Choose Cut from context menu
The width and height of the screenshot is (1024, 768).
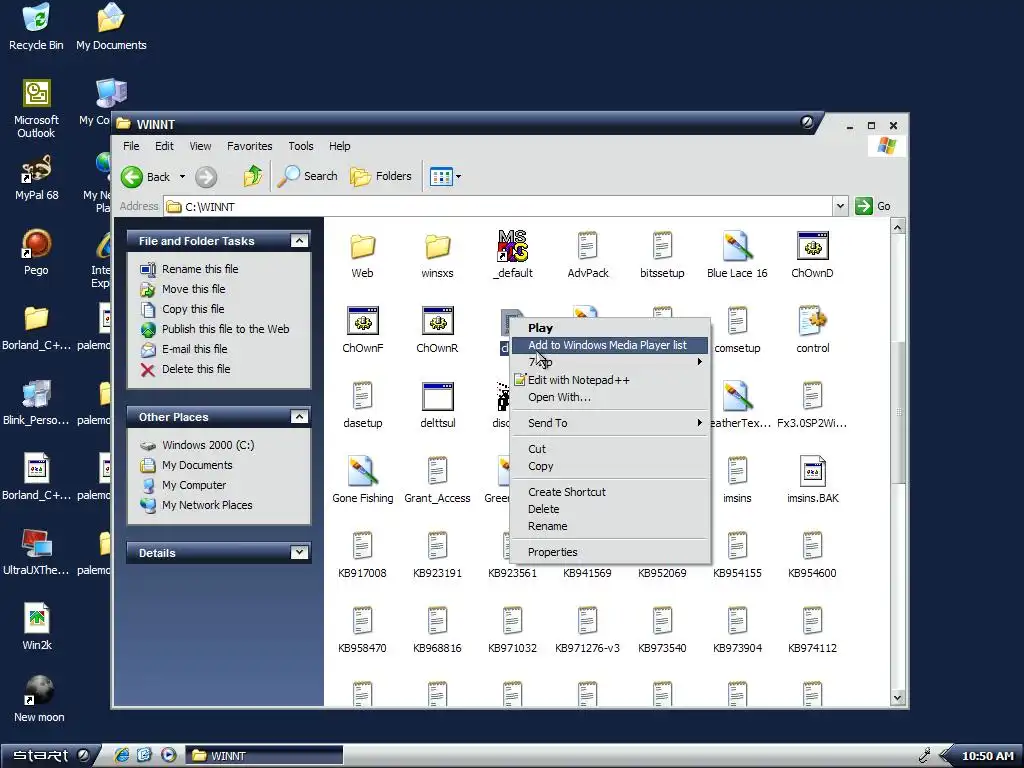[x=609, y=449]
